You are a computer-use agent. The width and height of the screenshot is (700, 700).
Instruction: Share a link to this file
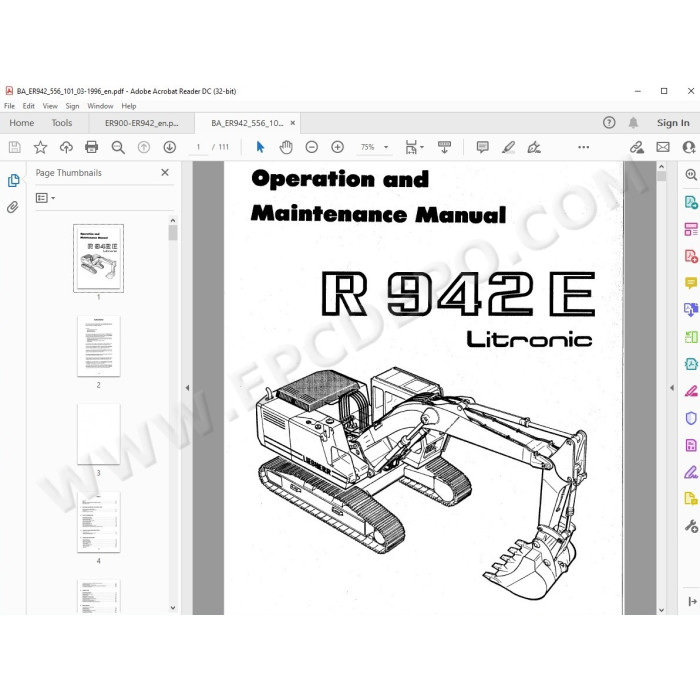click(x=637, y=147)
